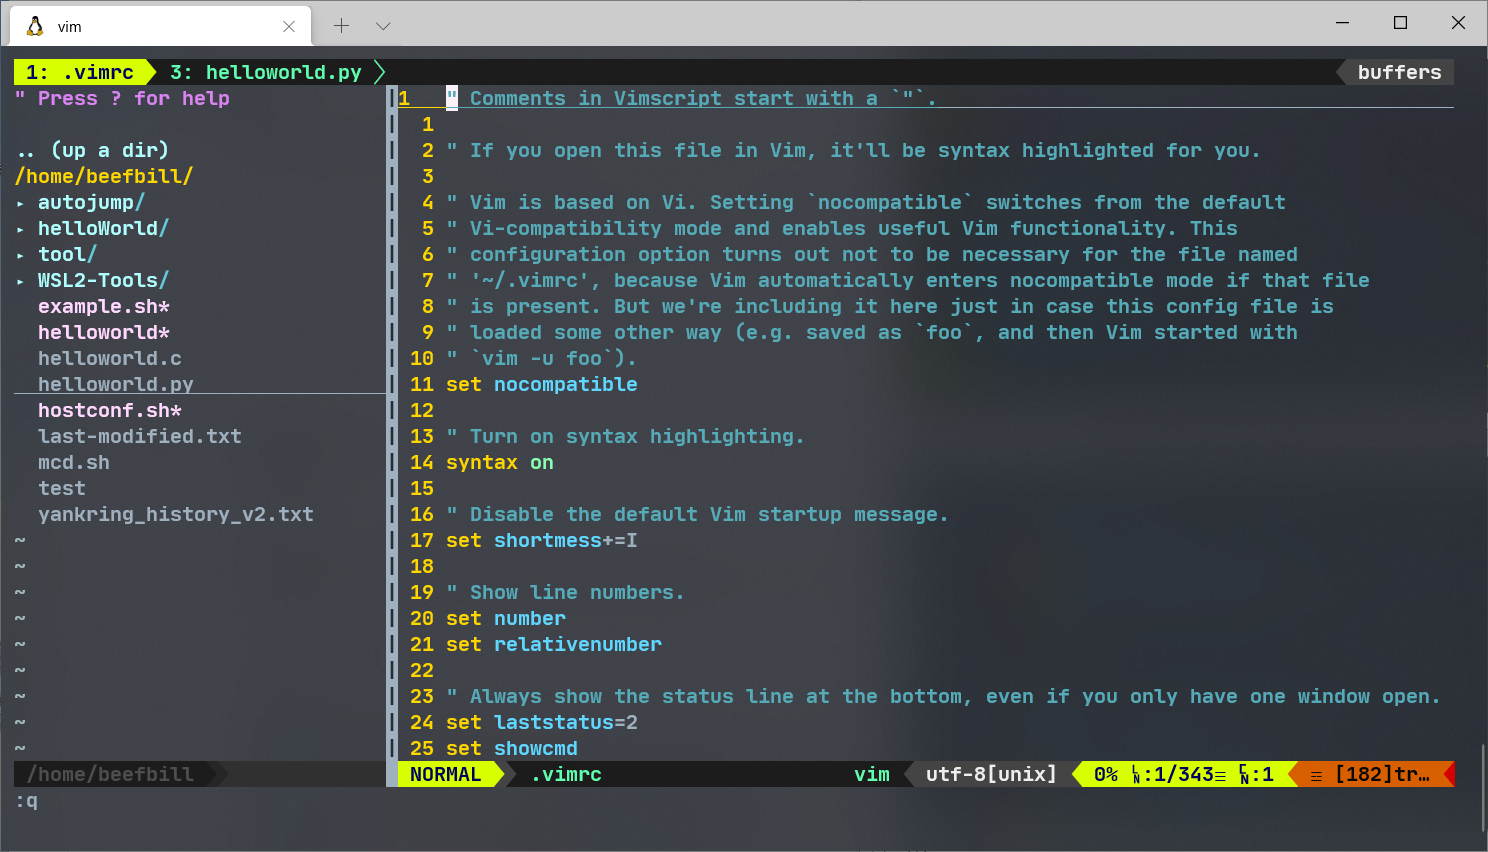Select the WSL2-Tools/ directory name
1488x852 pixels.
click(x=103, y=280)
